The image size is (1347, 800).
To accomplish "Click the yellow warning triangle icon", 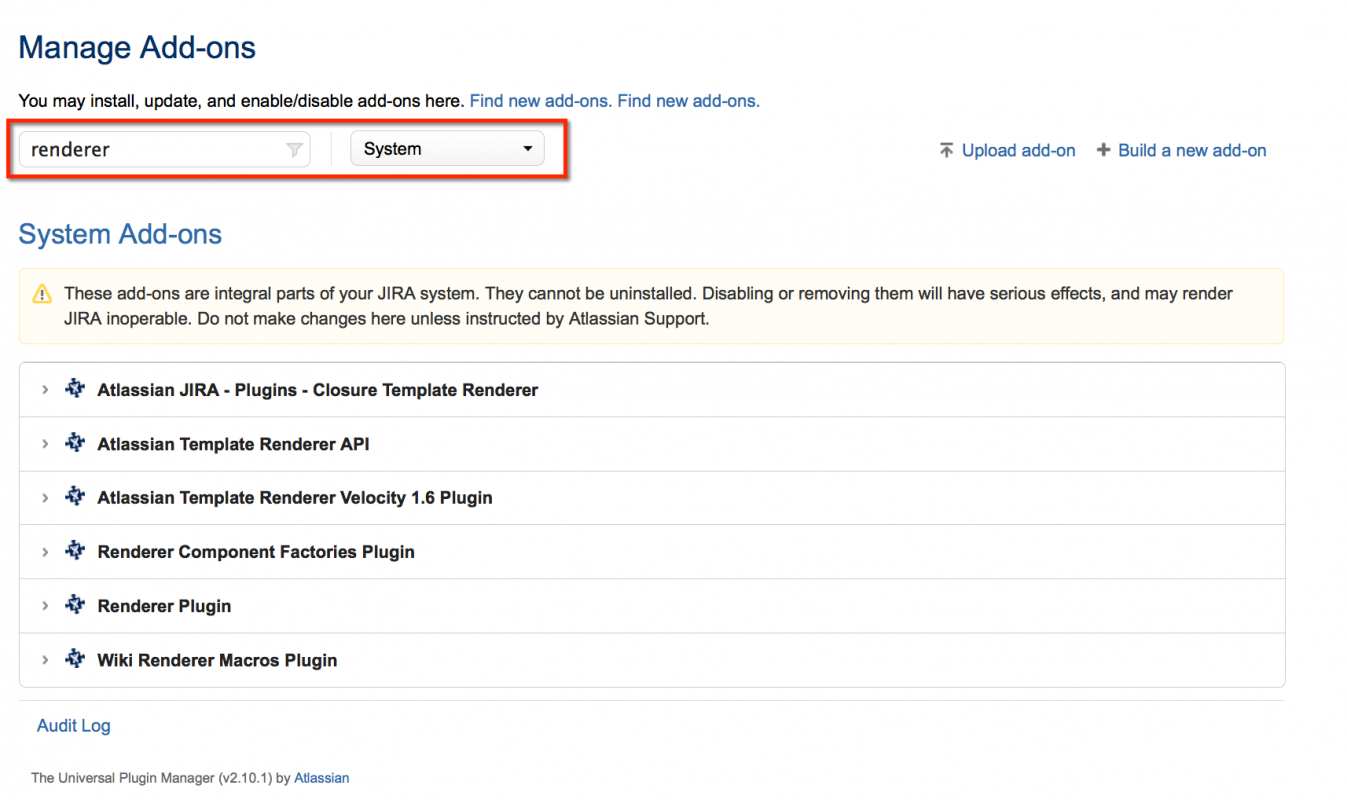I will tap(42, 294).
